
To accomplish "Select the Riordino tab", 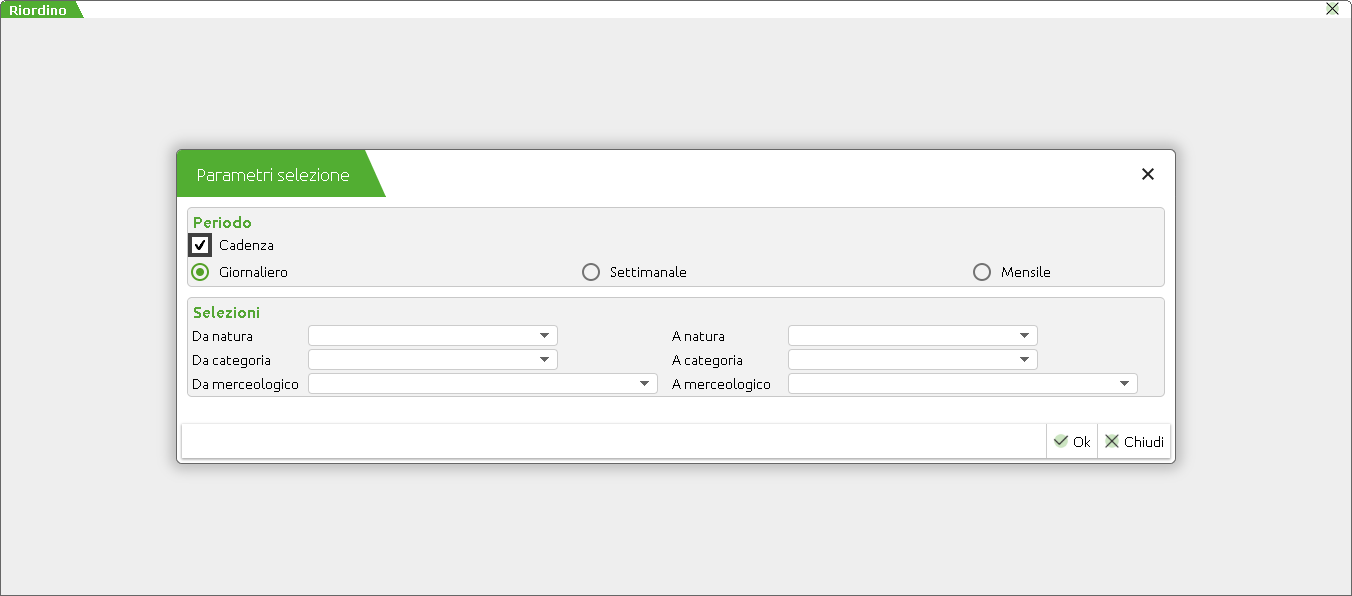I will [x=38, y=10].
